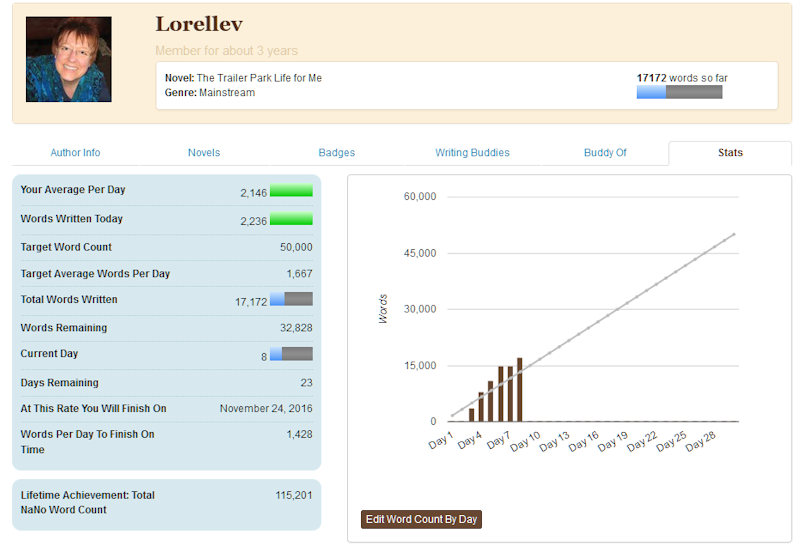
Task: Click the Stats tab
Action: (730, 153)
